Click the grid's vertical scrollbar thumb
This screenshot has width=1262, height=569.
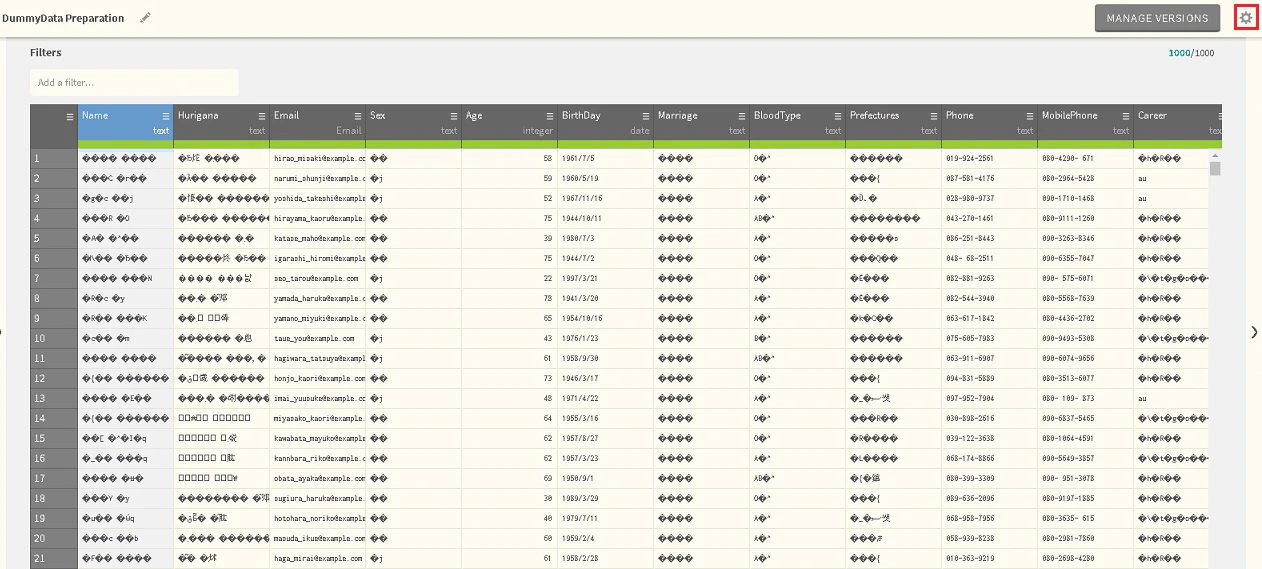point(1215,168)
